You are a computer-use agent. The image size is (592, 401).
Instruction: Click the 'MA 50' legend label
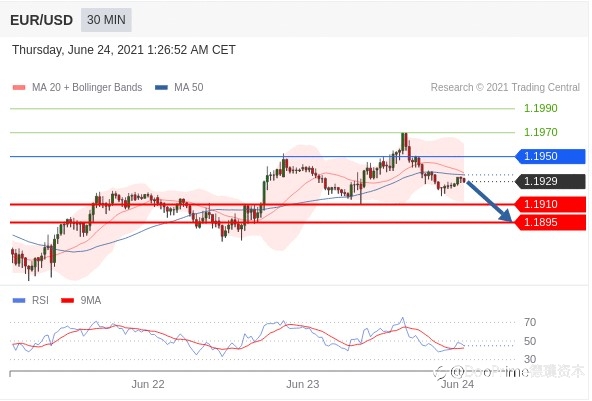[189, 88]
